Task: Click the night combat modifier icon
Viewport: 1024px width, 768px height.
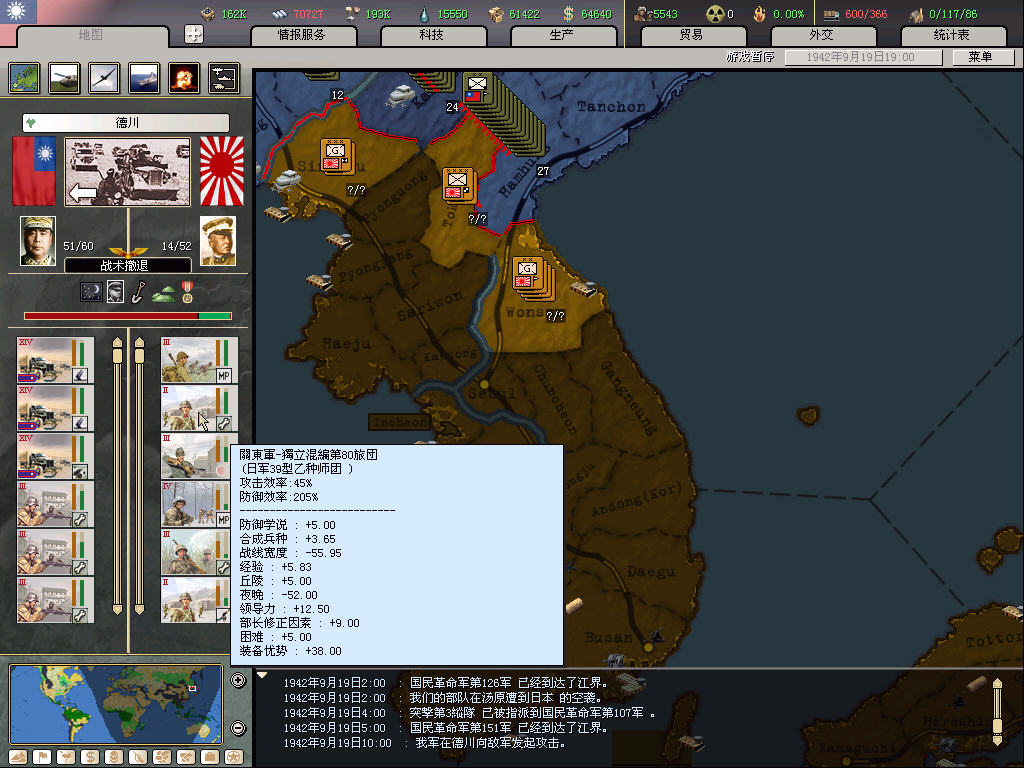Action: (91, 292)
